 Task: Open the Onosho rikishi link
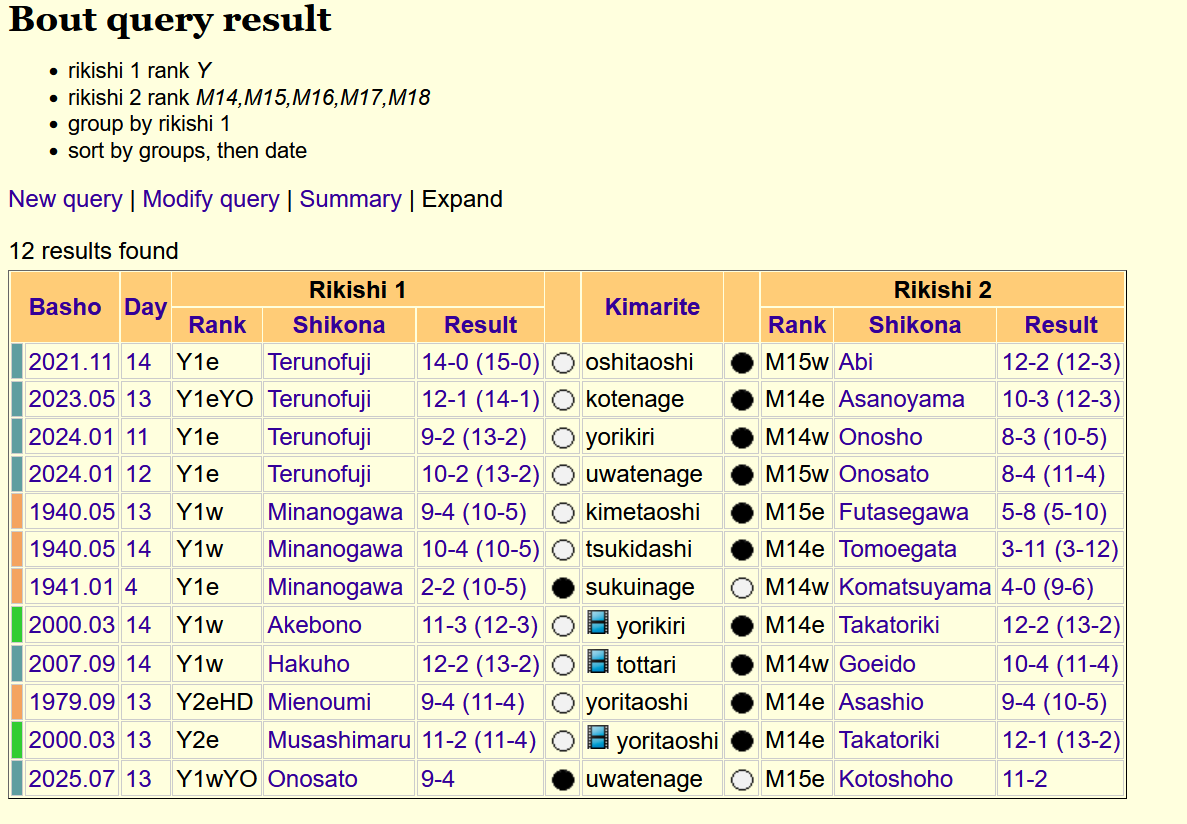[x=880, y=437]
